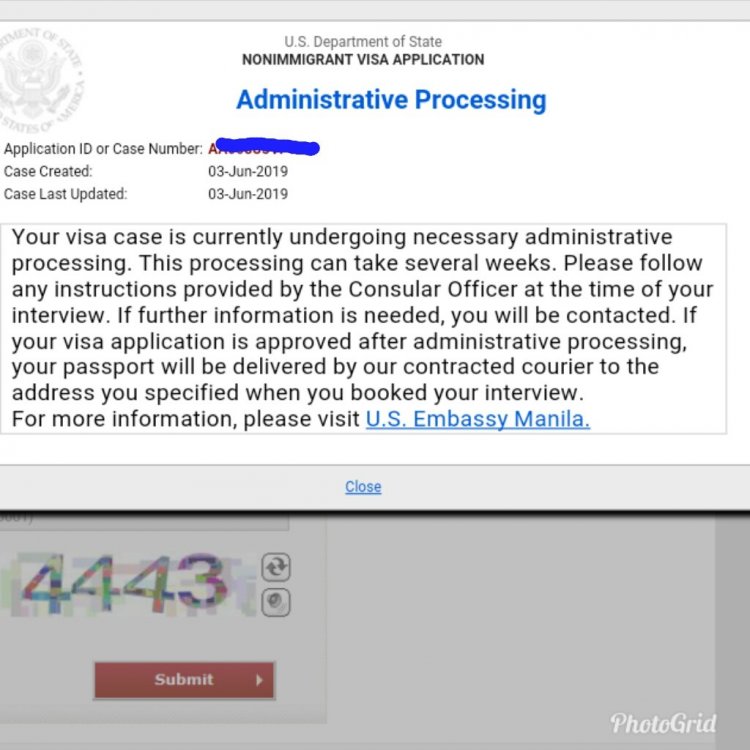This screenshot has width=750, height=750.
Task: Click the arrow on the Submit button
Action: (259, 680)
